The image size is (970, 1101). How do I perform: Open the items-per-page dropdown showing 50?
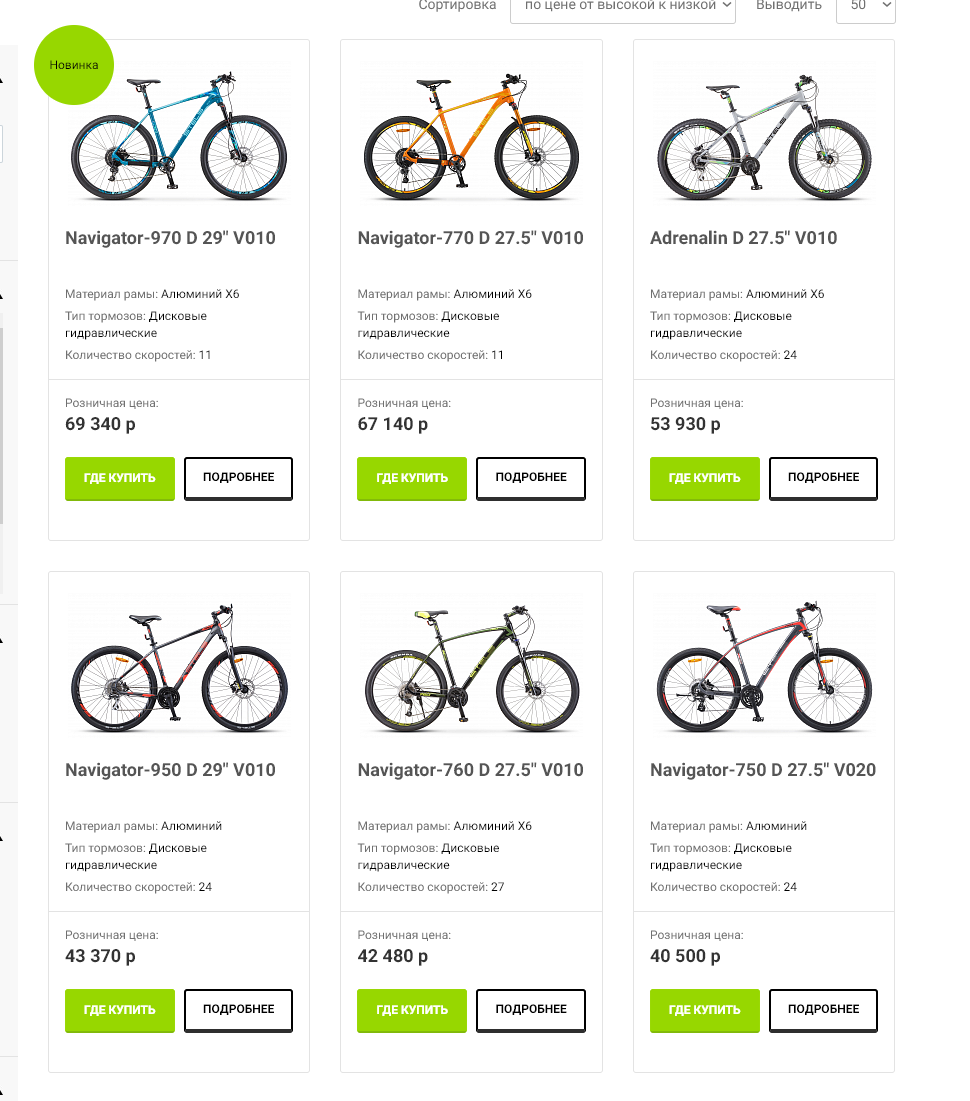(x=865, y=7)
